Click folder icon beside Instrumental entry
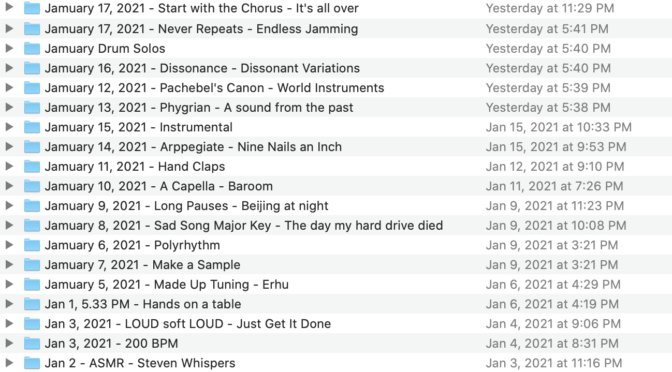This screenshot has width=672, height=372. click(x=32, y=127)
